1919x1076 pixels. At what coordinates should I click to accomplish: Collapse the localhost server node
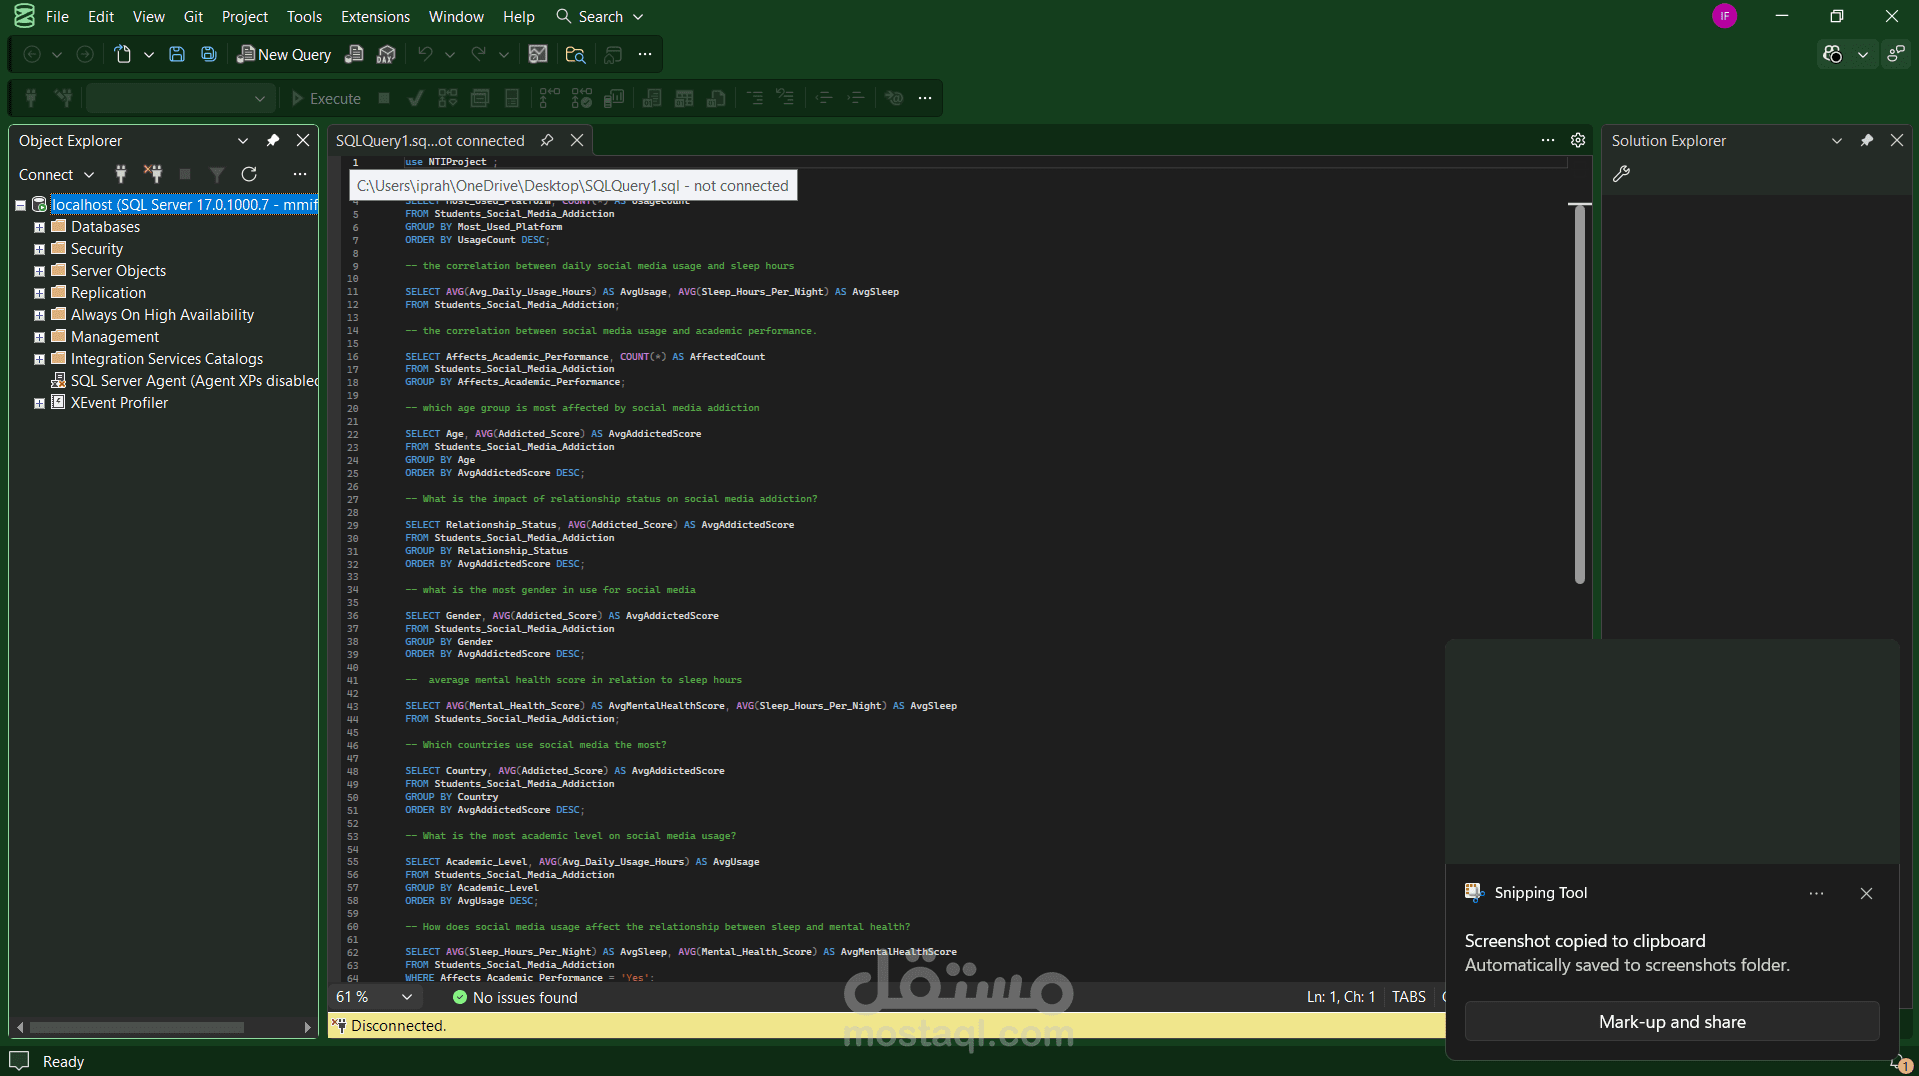coord(20,206)
